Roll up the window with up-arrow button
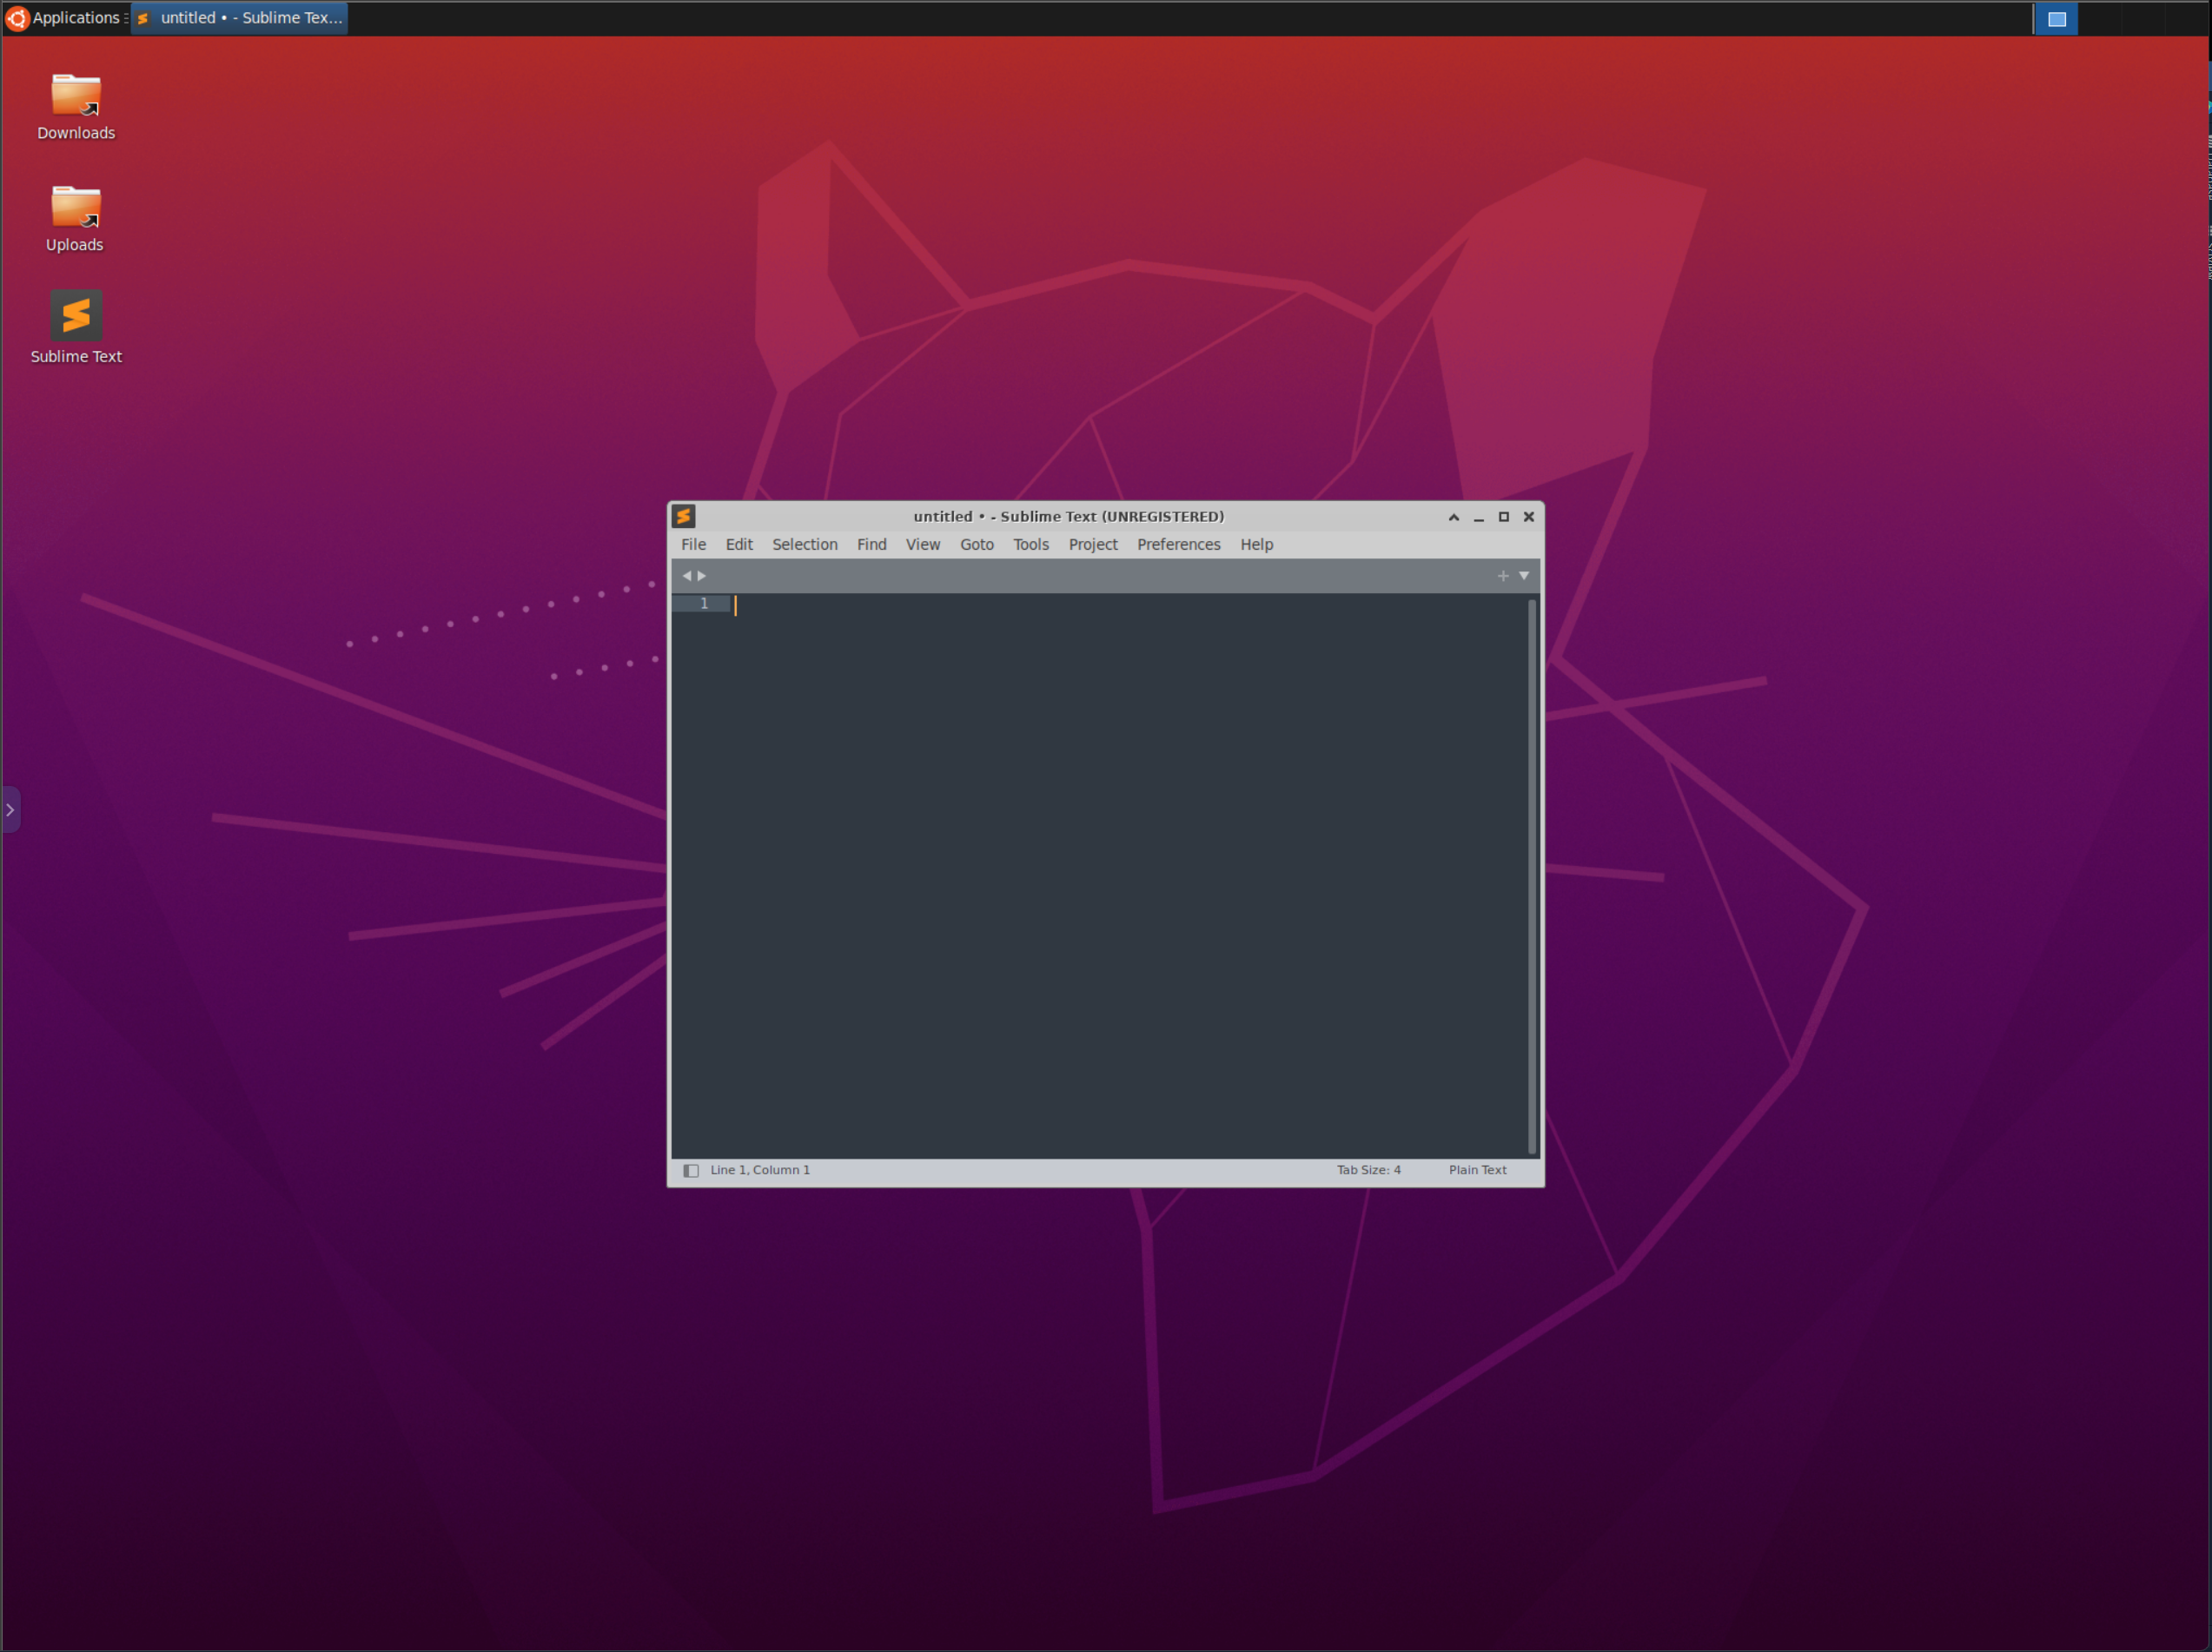Screen dimensions: 2212x1652 pyautogui.click(x=1453, y=517)
